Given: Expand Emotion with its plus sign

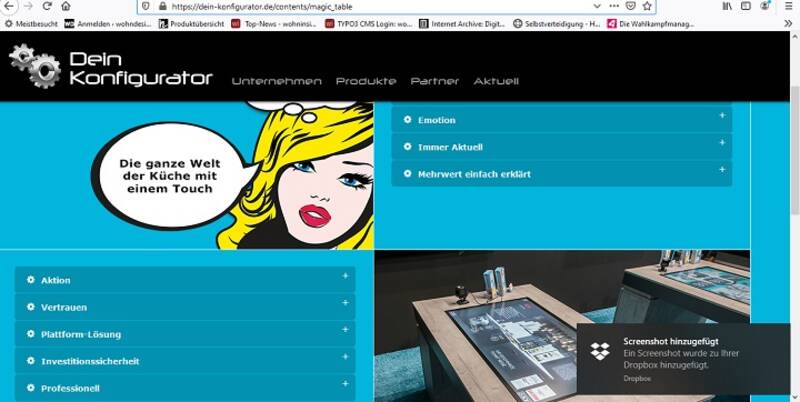Looking at the screenshot, I should coord(722,115).
